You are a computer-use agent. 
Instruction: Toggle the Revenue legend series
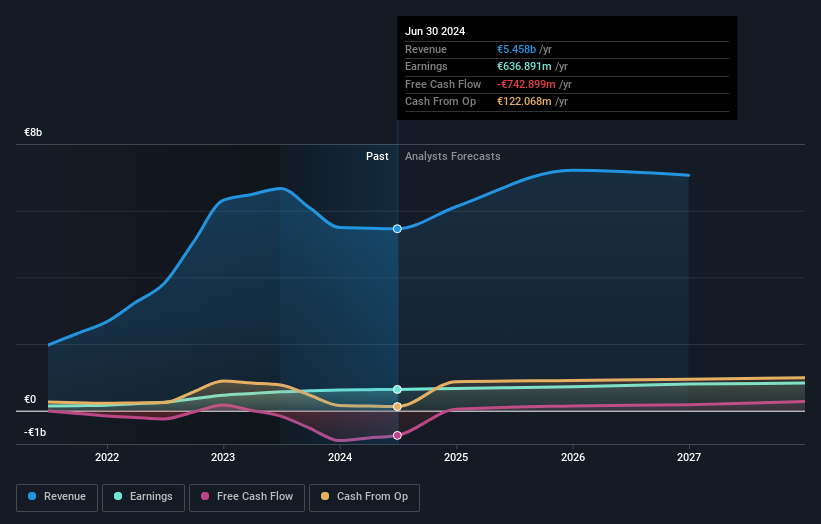click(x=57, y=497)
